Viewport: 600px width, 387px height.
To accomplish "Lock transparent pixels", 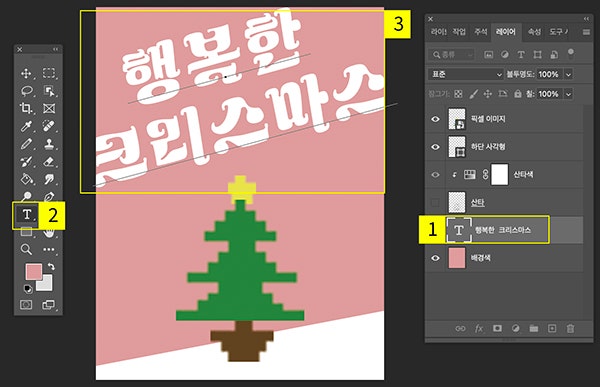I will click(458, 94).
